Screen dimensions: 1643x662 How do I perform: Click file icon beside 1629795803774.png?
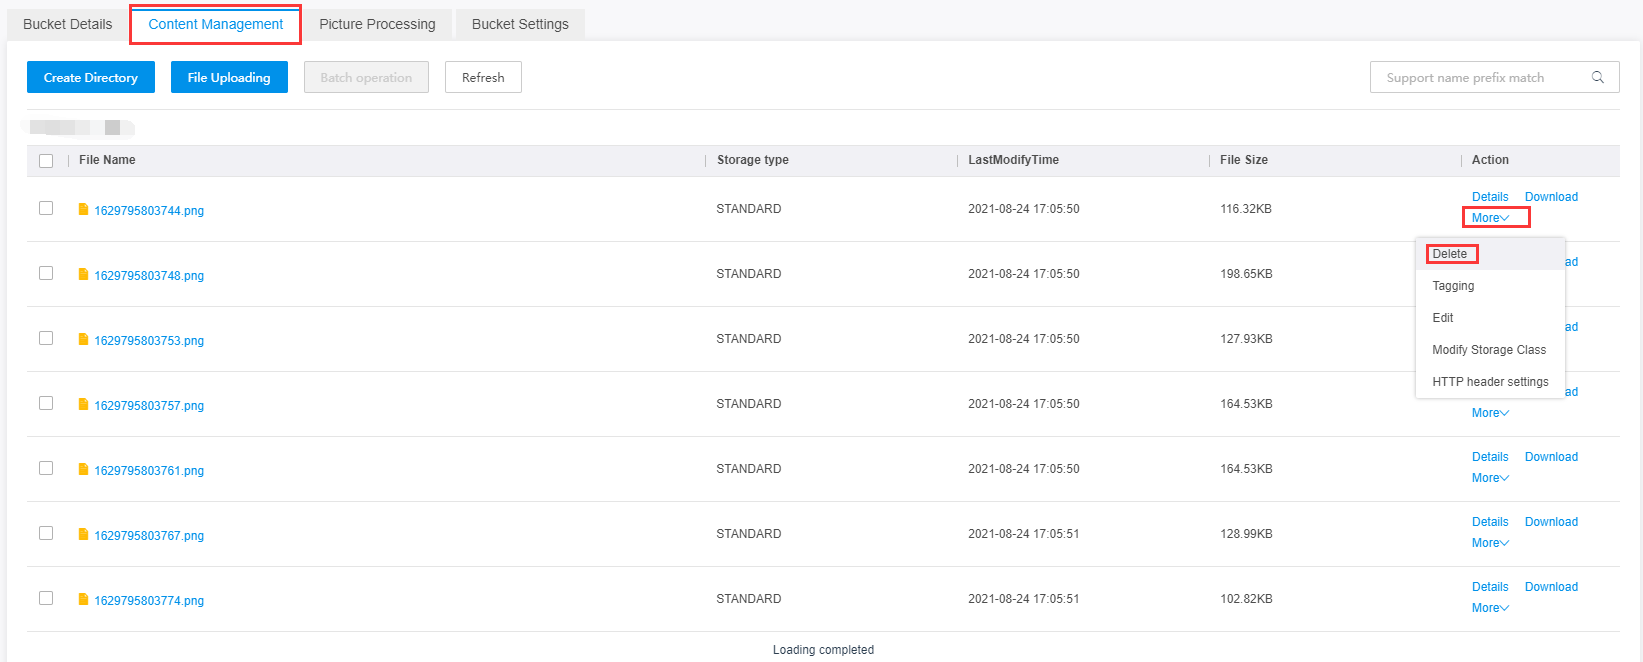[x=84, y=600]
